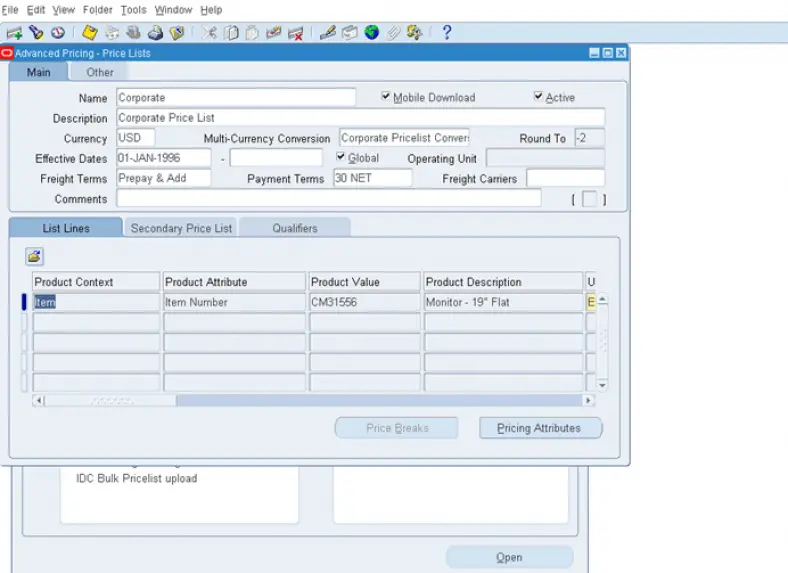Open Translations via the globe icon
Screen dimensions: 788x573
372,33
